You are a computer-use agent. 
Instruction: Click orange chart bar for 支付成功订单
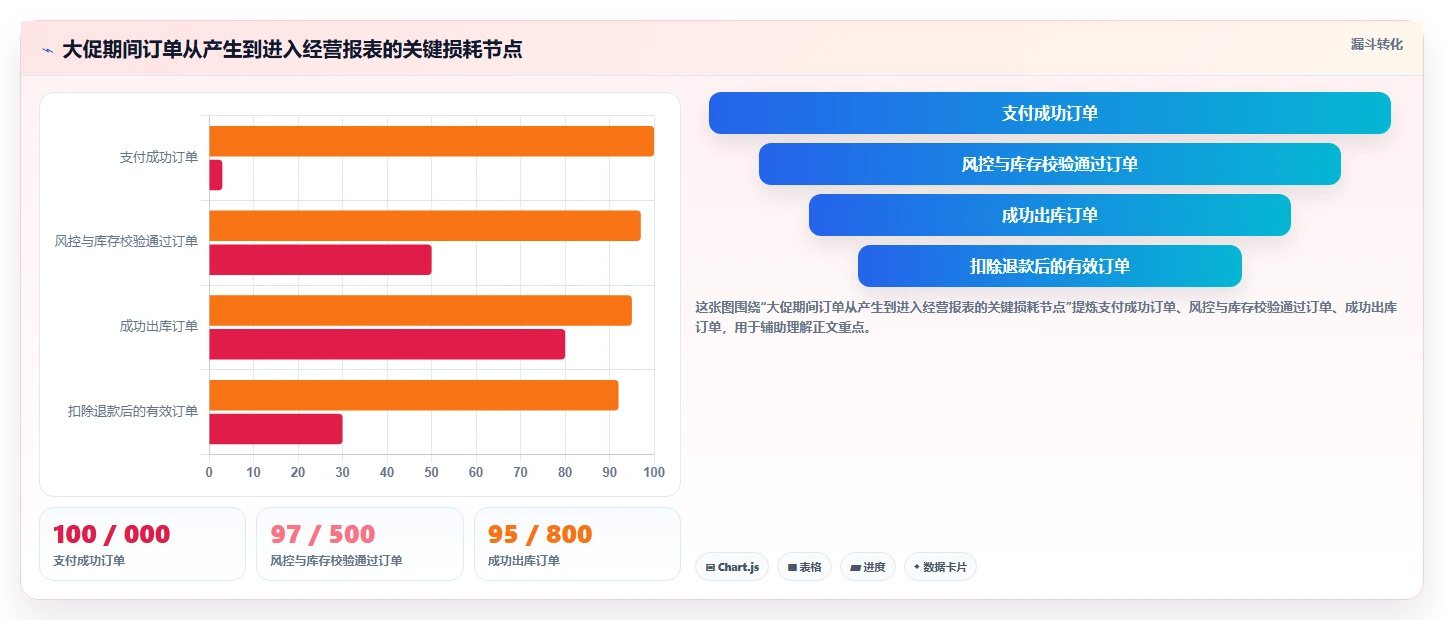coord(431,141)
